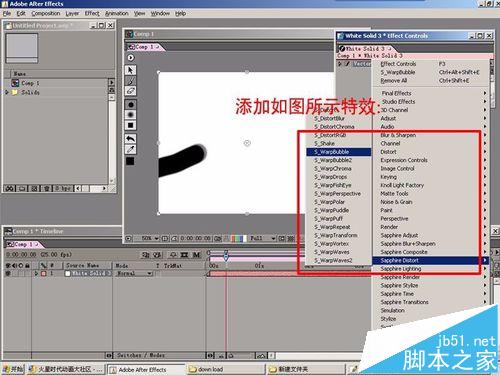Open Studio Effects submenu
500x375 pixels.
[430, 101]
